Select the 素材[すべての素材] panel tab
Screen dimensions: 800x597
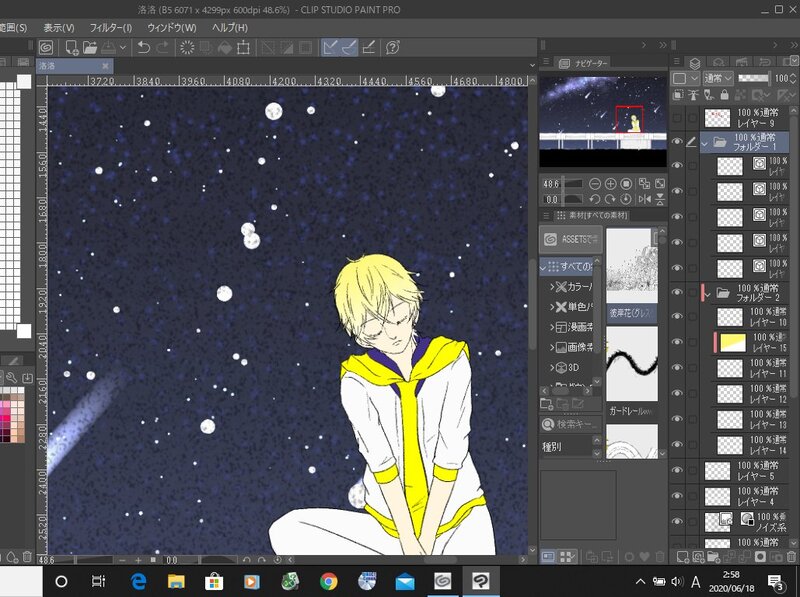[592, 215]
